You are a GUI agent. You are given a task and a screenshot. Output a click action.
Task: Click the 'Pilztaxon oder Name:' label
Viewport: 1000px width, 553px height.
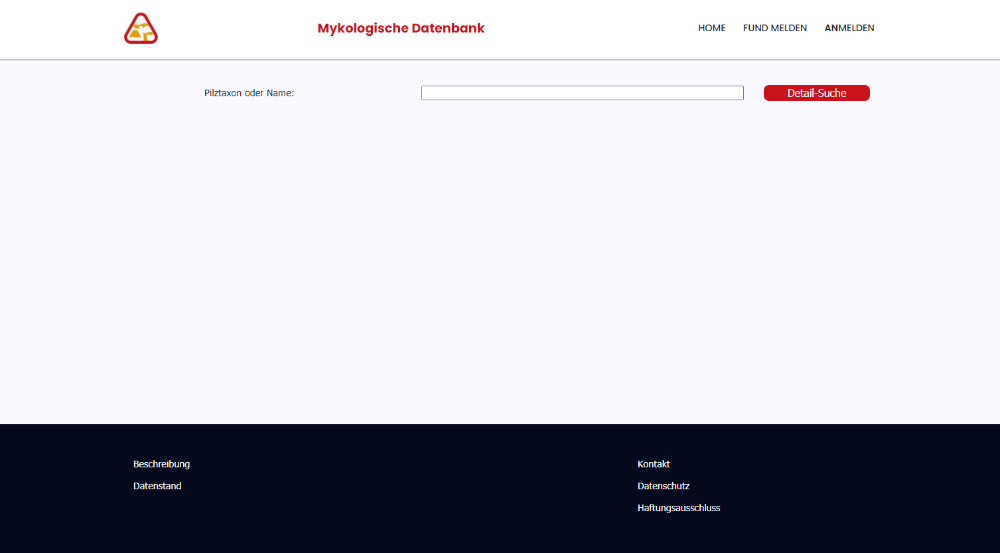(249, 93)
